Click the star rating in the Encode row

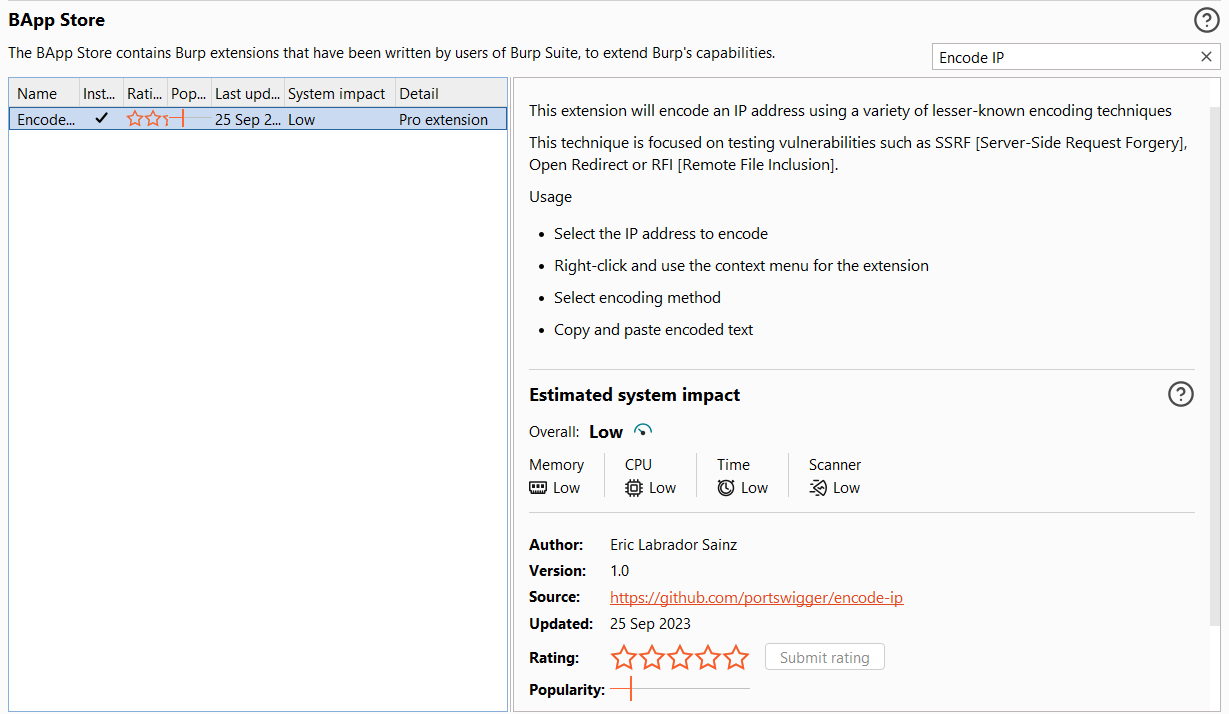(146, 119)
